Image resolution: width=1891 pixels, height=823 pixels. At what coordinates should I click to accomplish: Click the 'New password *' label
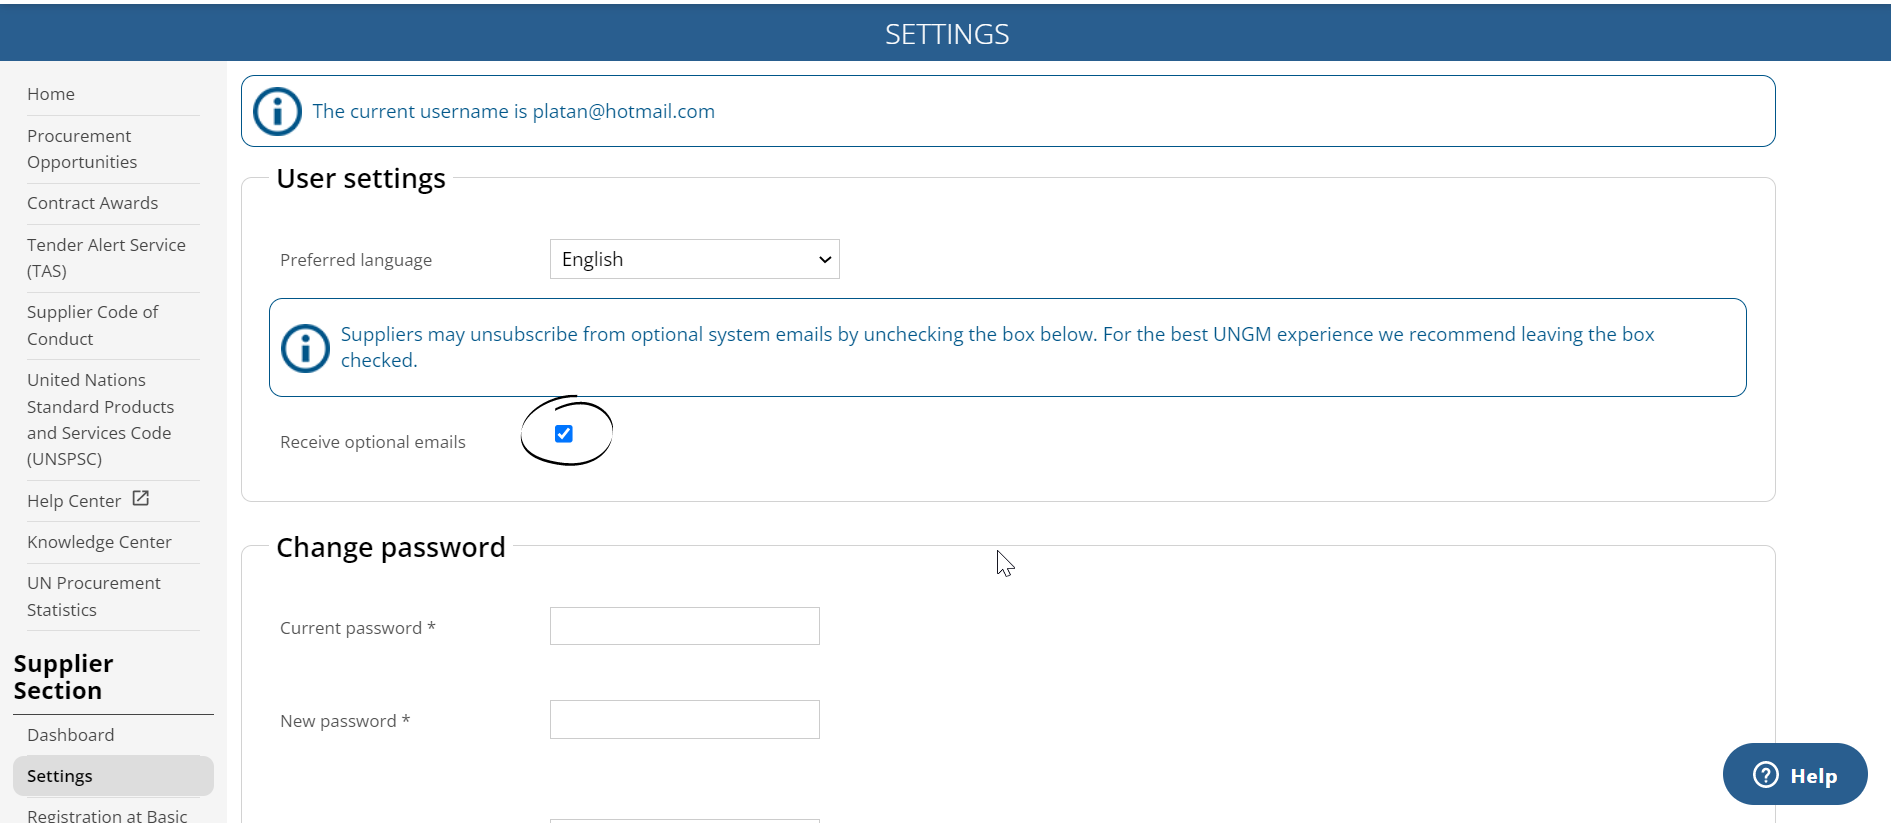tap(345, 721)
